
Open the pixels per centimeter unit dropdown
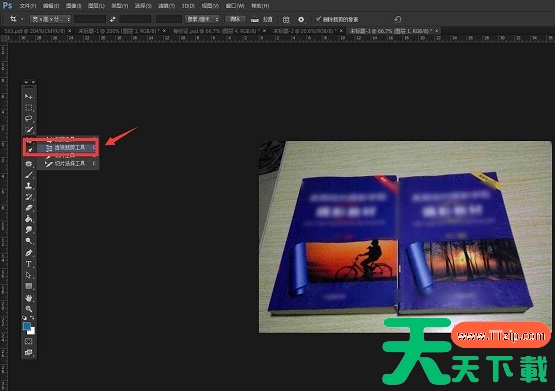(202, 19)
